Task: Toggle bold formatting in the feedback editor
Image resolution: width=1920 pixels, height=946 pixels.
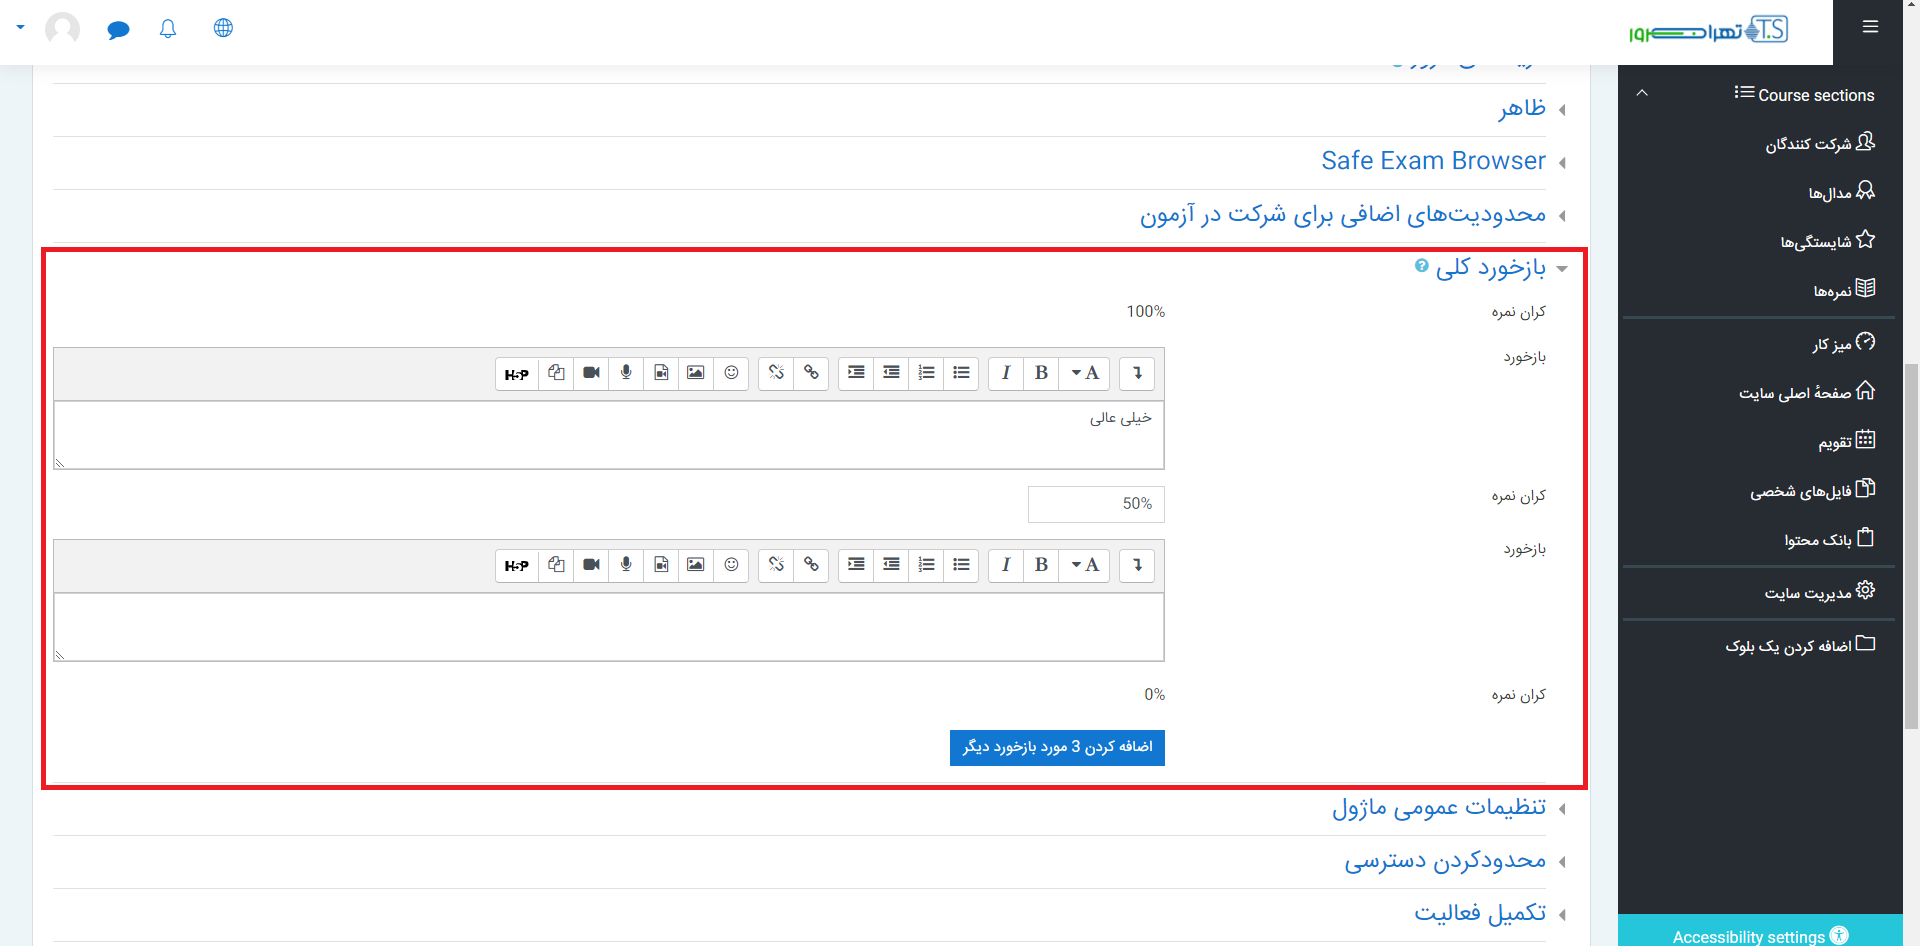Action: (x=1041, y=373)
